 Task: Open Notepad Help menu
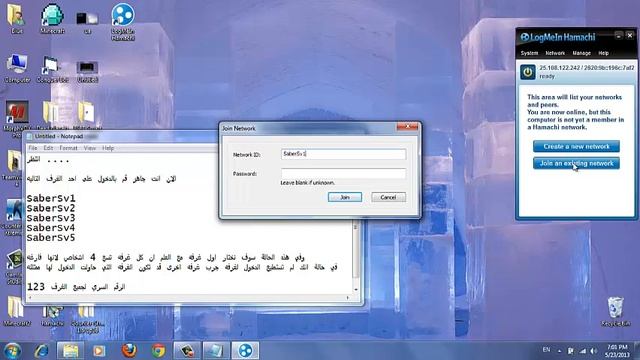(x=108, y=148)
